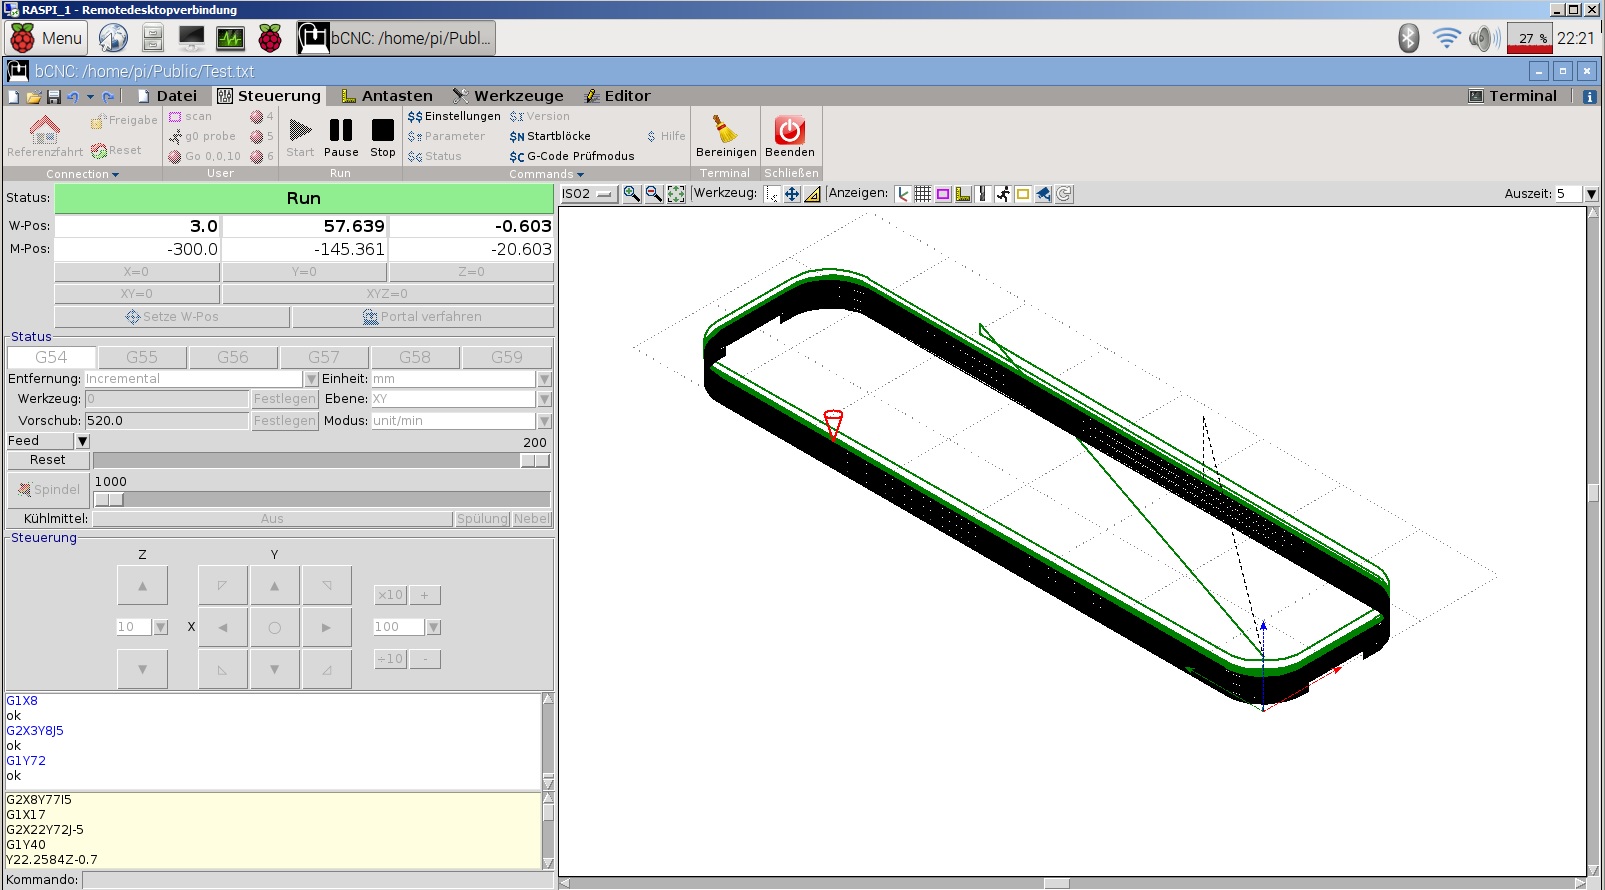Click the redraw refresh icon

pyautogui.click(x=1064, y=194)
